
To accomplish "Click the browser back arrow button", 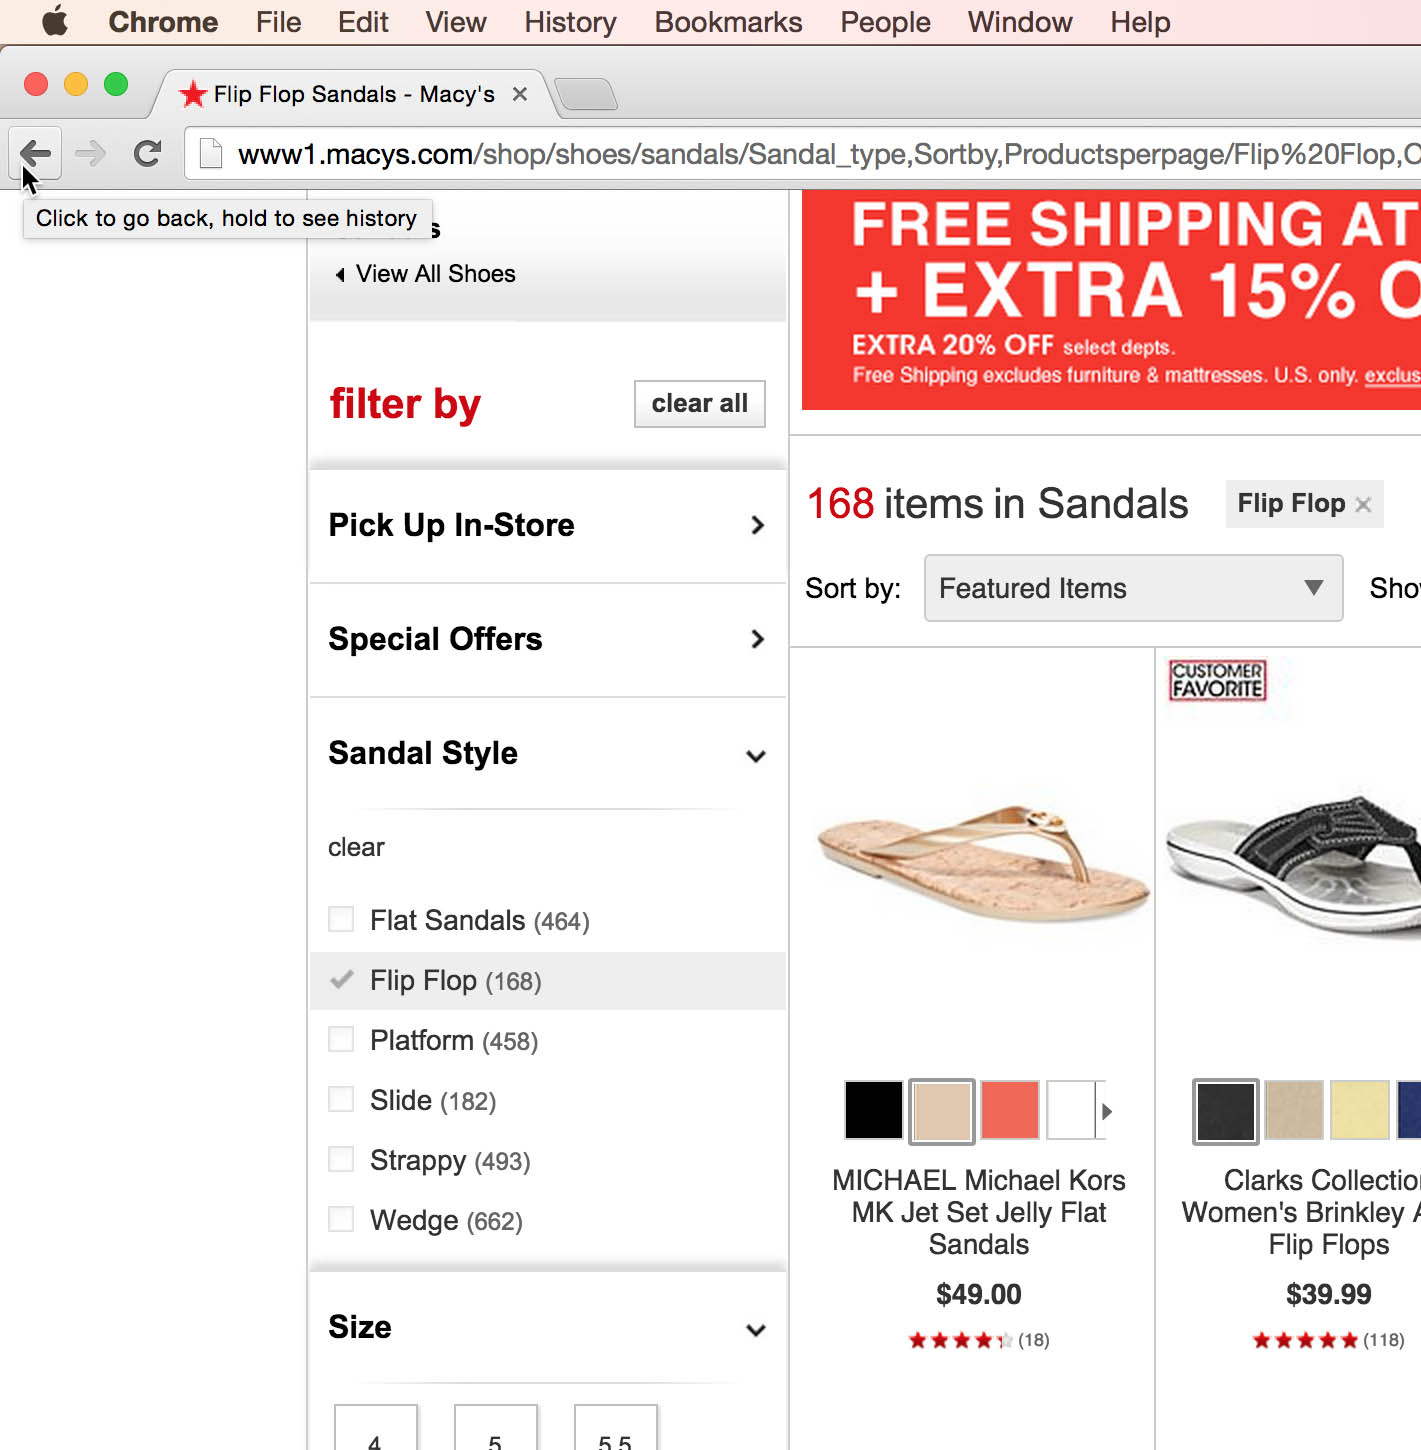I will click(x=36, y=154).
